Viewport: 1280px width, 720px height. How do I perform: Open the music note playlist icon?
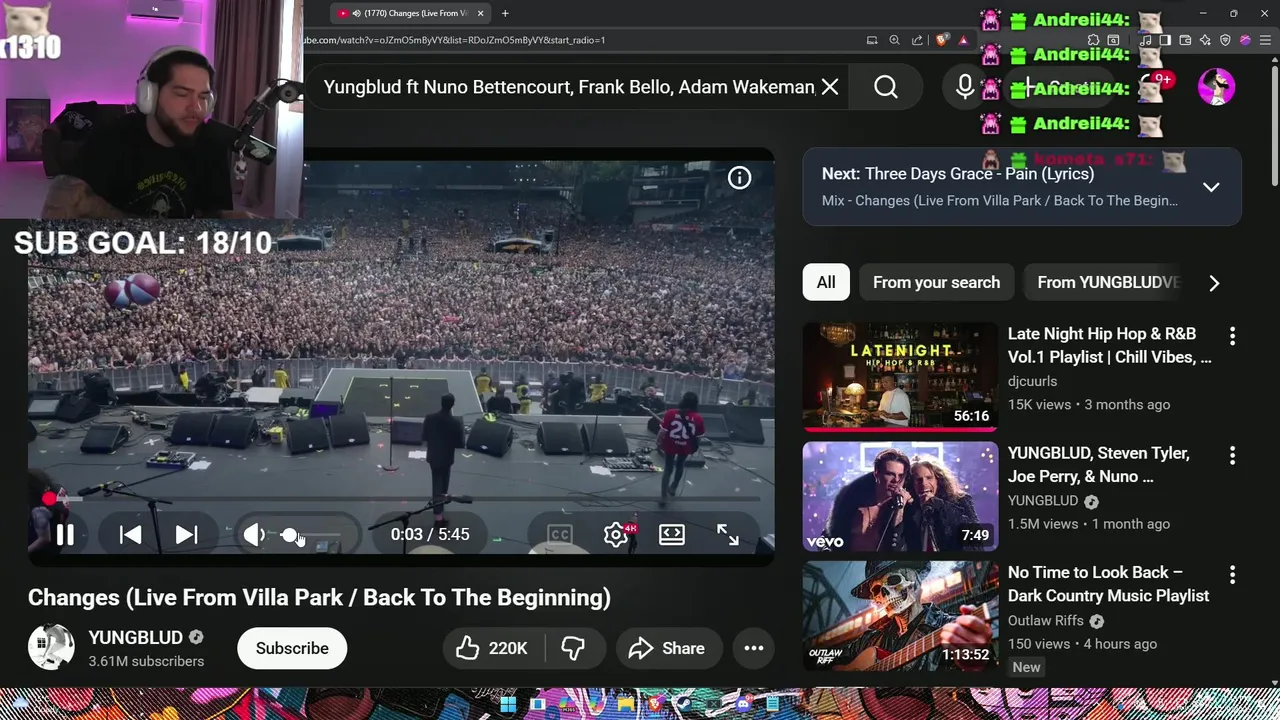pyautogui.click(x=1147, y=40)
